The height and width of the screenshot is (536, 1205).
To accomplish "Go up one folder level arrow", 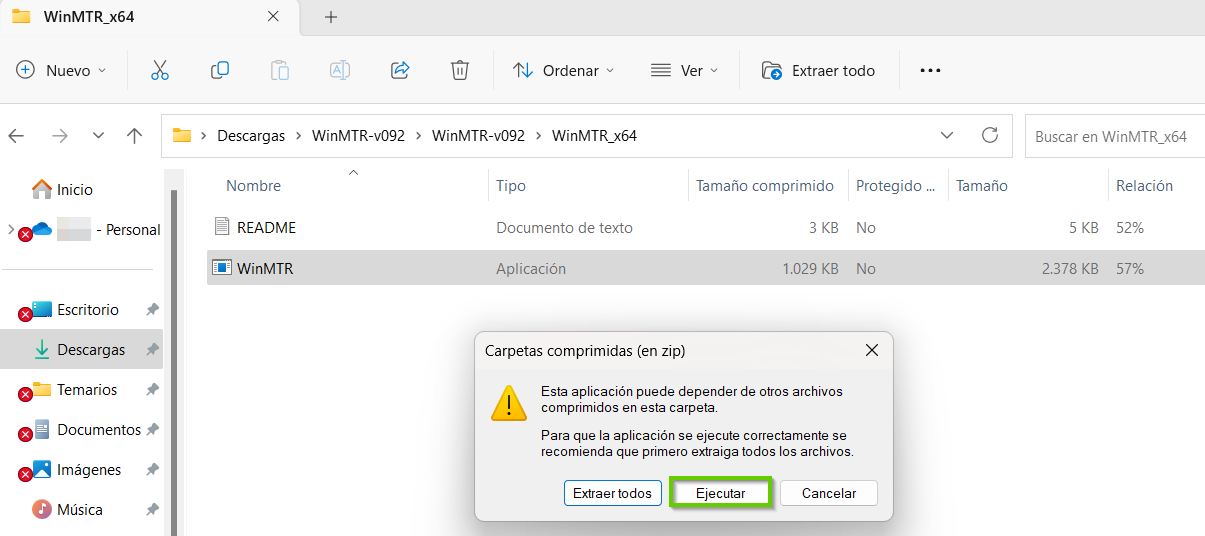I will pyautogui.click(x=135, y=136).
